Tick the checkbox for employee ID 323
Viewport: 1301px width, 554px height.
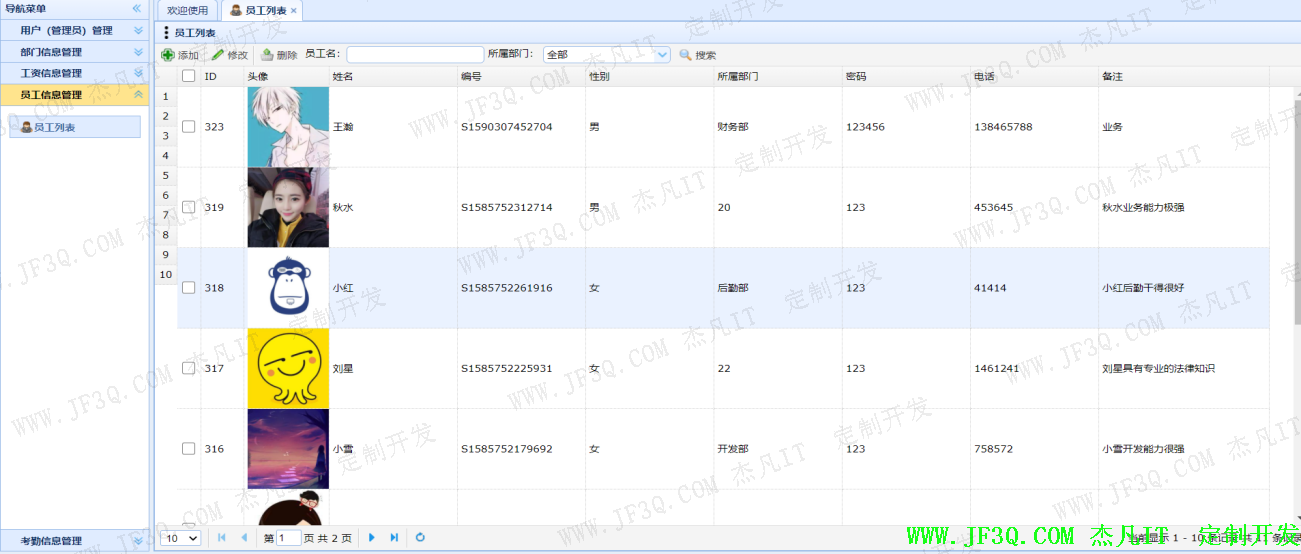(x=189, y=127)
